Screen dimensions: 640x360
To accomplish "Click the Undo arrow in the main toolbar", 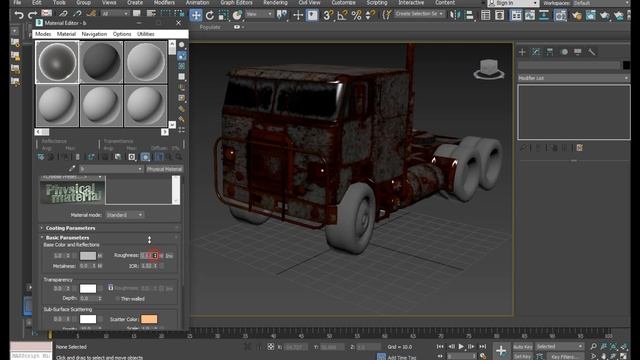I will pos(19,15).
